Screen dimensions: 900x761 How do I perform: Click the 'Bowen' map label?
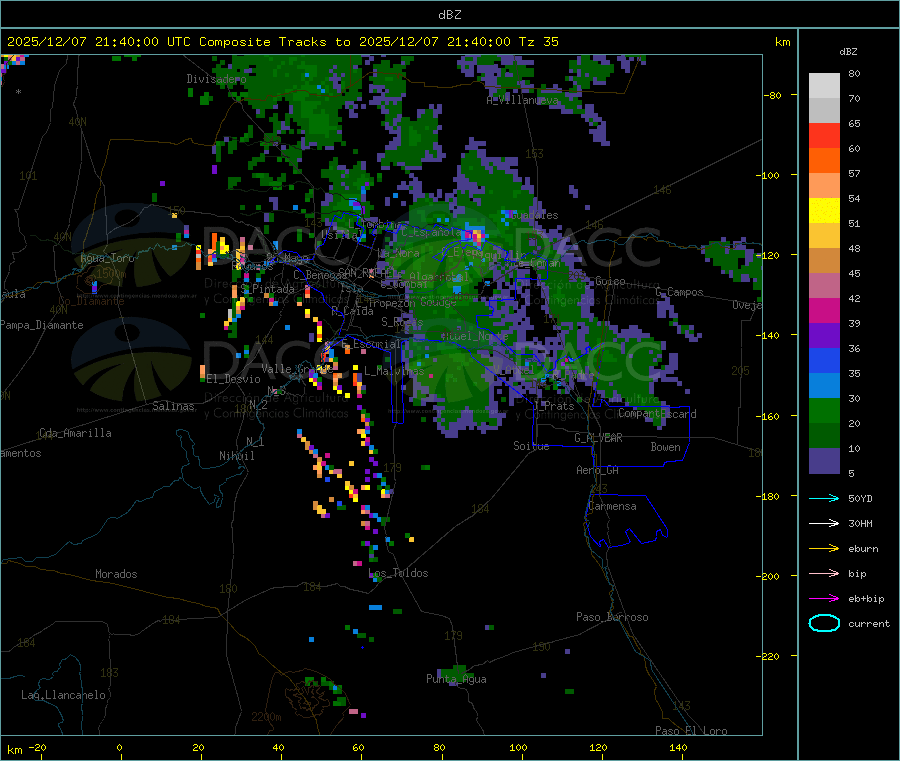(665, 446)
